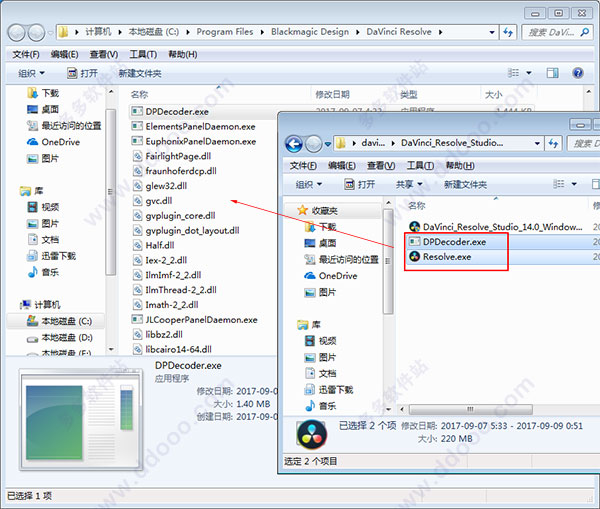Expand the front address bar history dropdown
Screen dimensions: 600x509
click(x=537, y=144)
